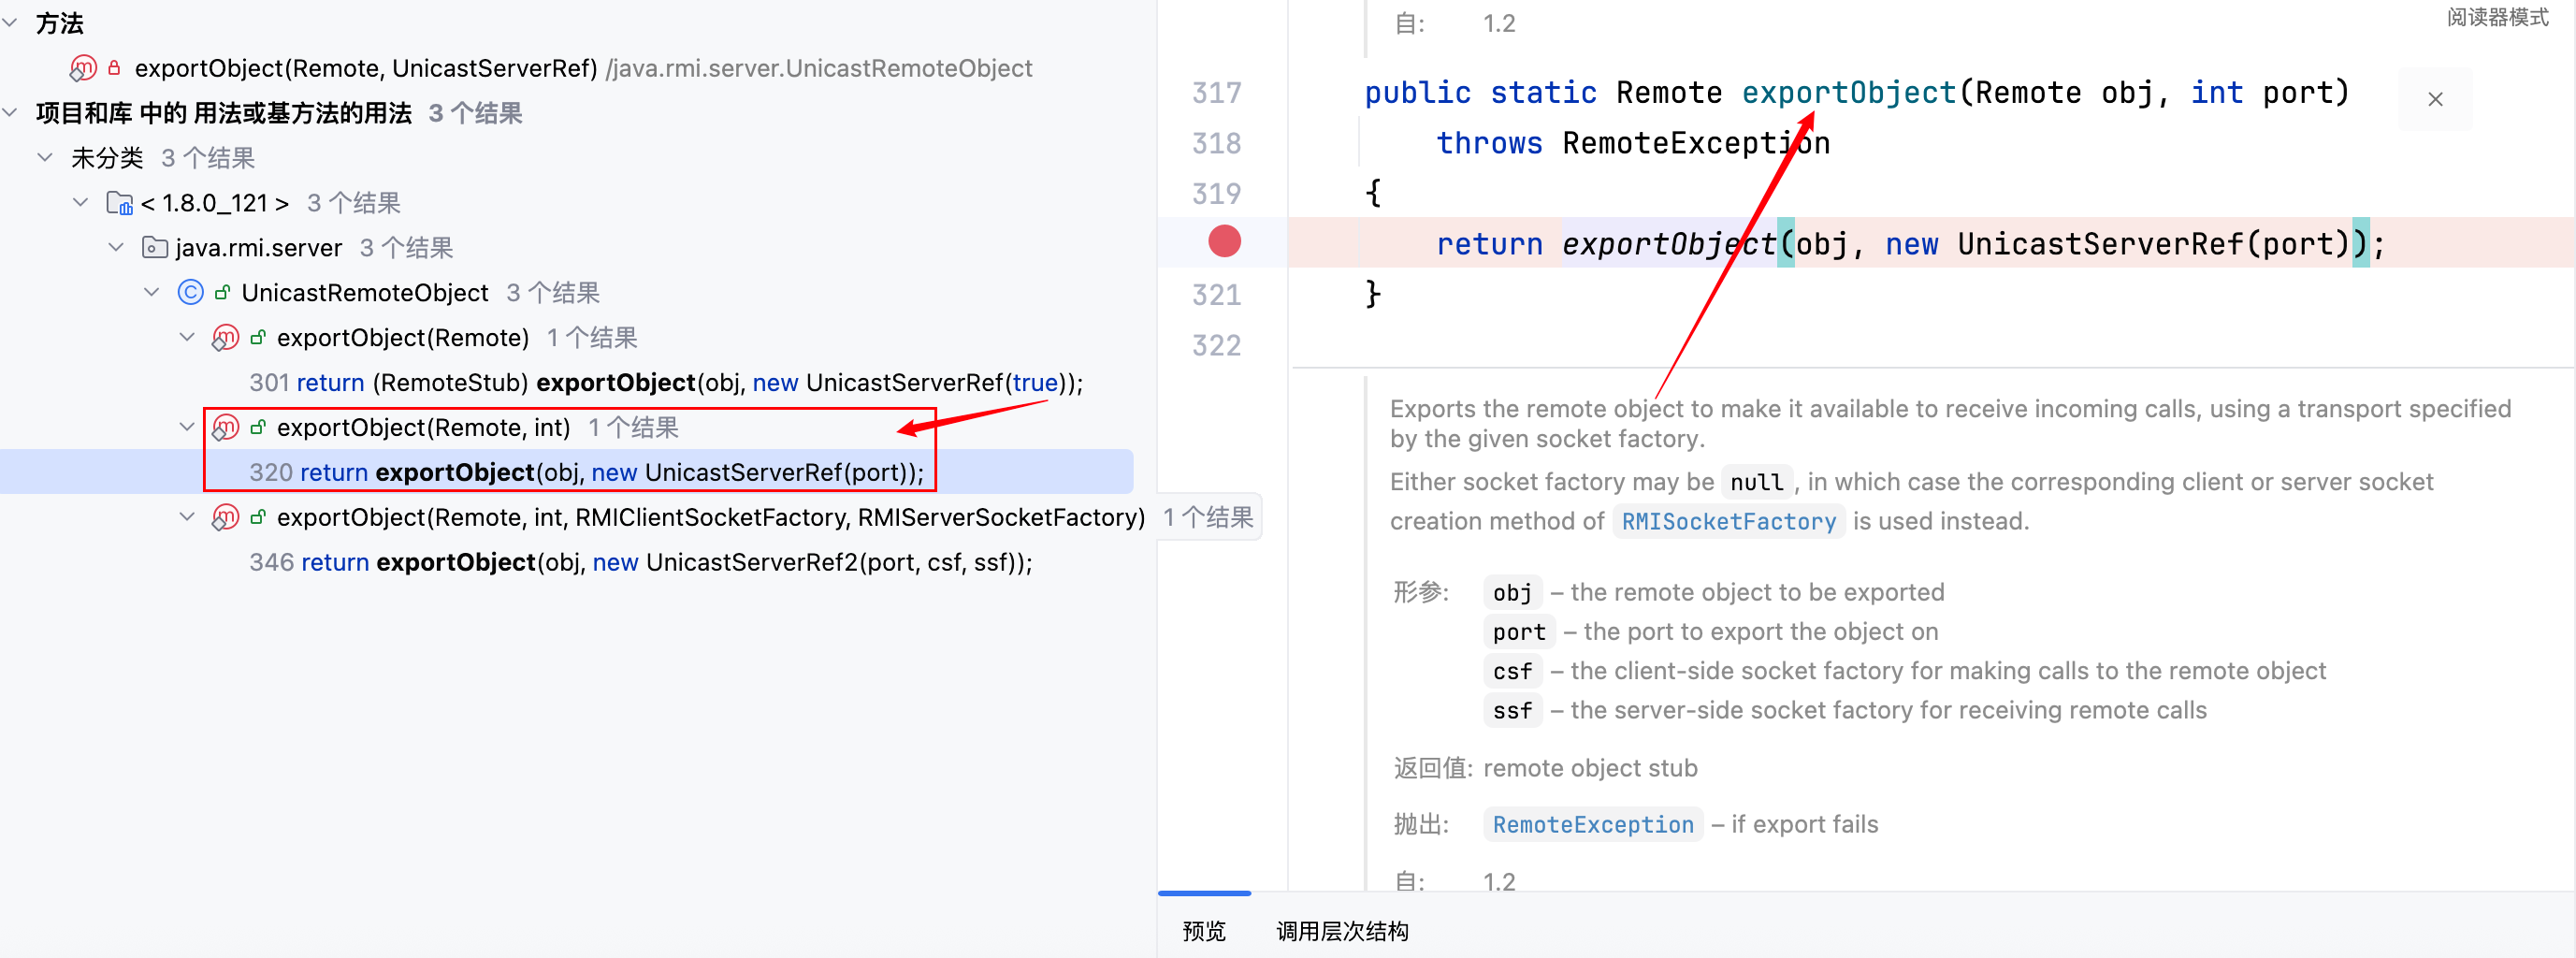This screenshot has width=2576, height=958.
Task: Click method icon of exportObject with socket factories
Action: coord(225,517)
